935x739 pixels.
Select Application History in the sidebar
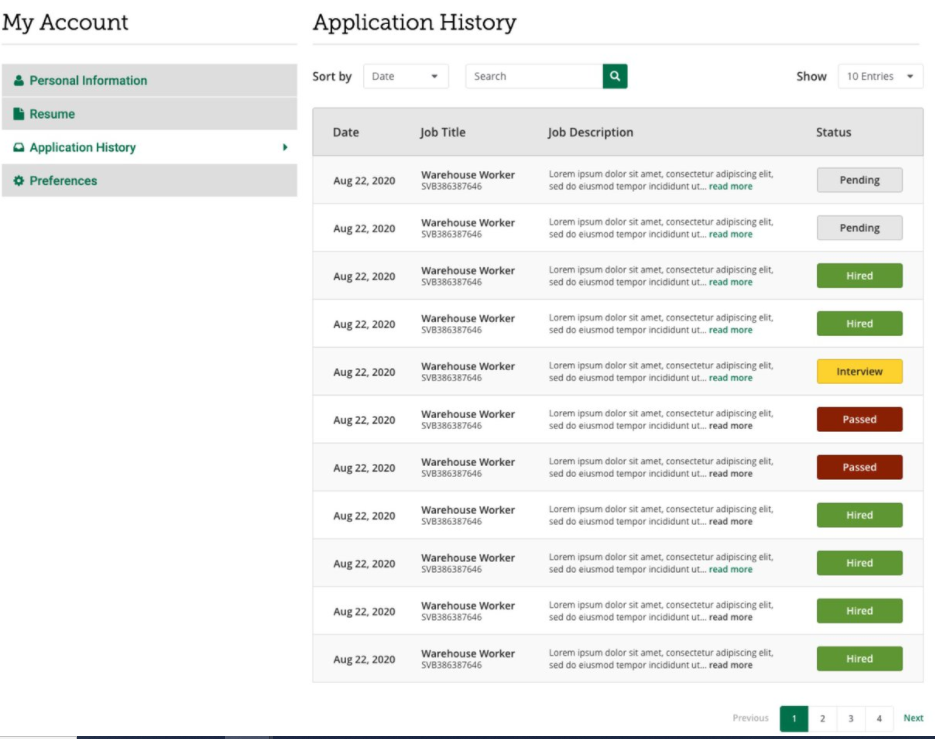pos(149,147)
